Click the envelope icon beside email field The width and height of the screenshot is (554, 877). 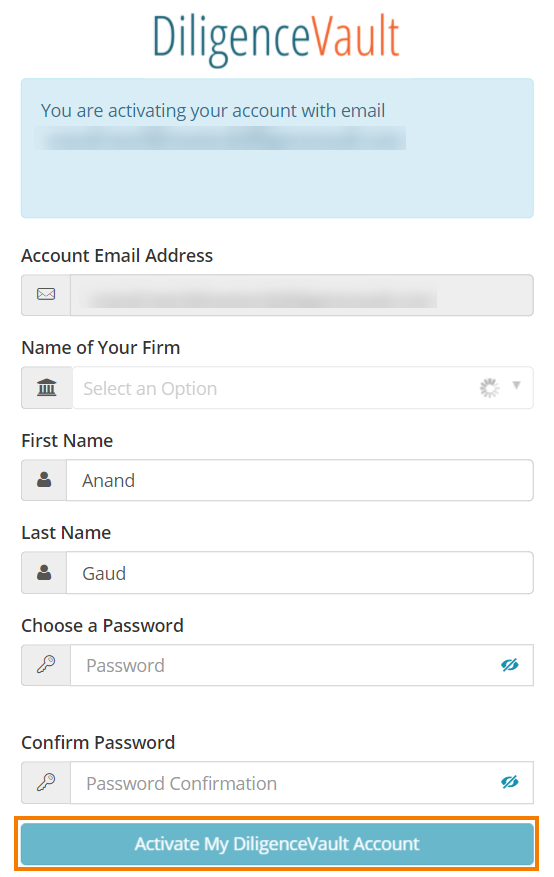46,294
